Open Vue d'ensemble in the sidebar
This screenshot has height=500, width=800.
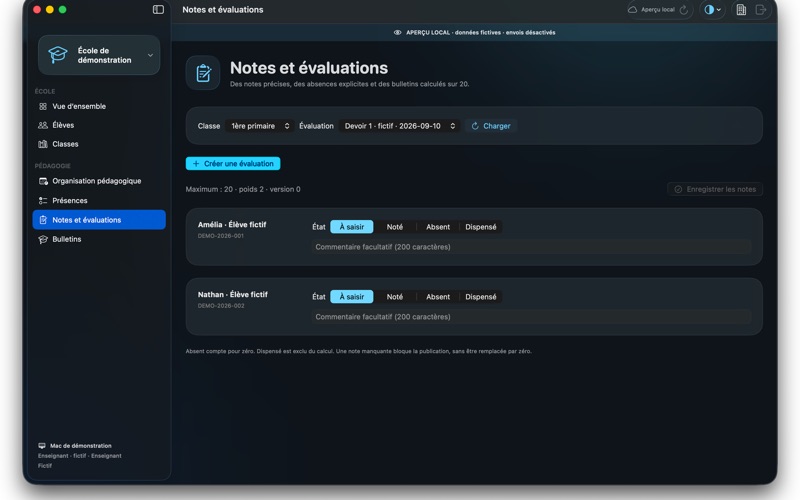(x=98, y=106)
